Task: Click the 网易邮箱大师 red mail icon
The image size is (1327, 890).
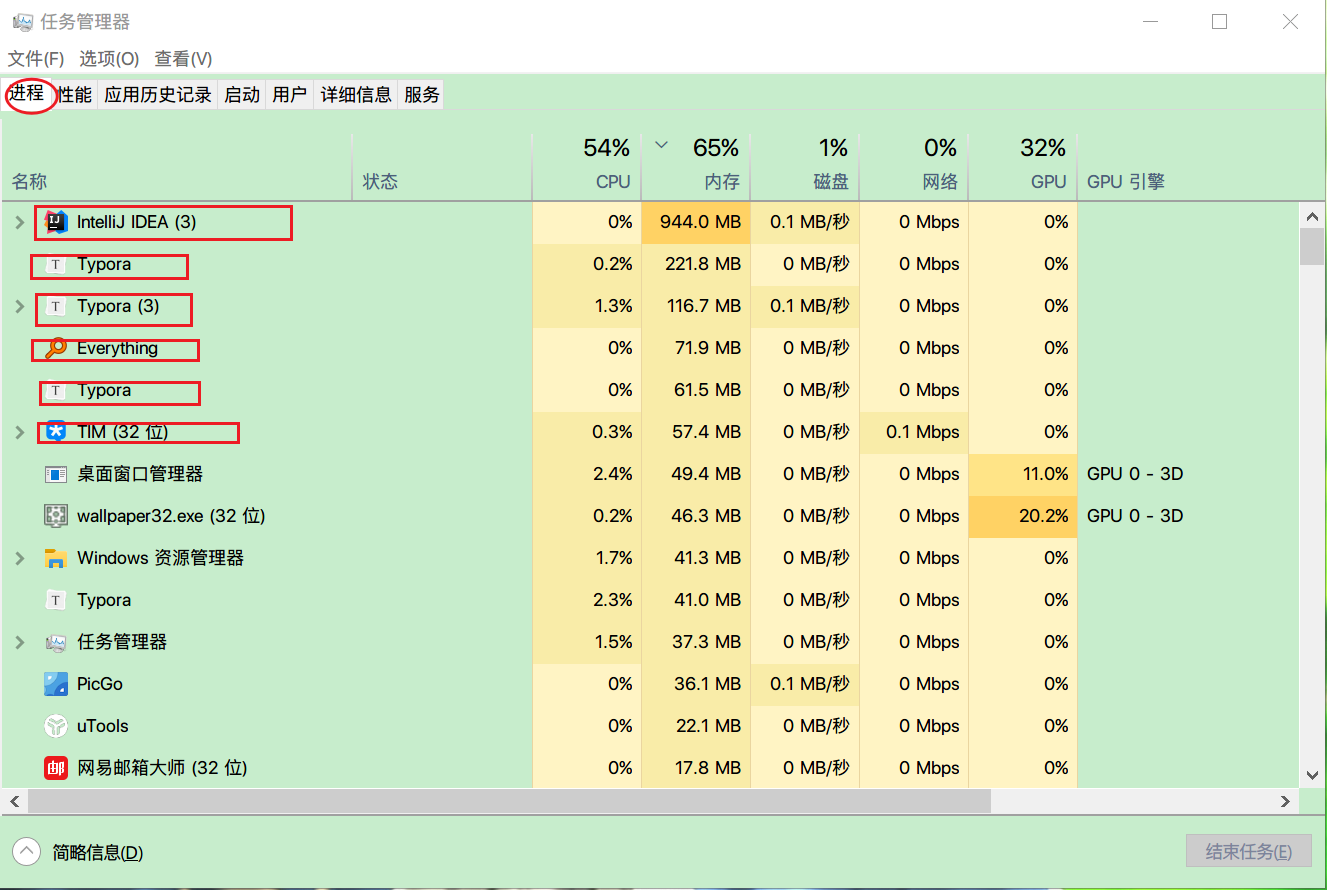Action: pyautogui.click(x=56, y=768)
